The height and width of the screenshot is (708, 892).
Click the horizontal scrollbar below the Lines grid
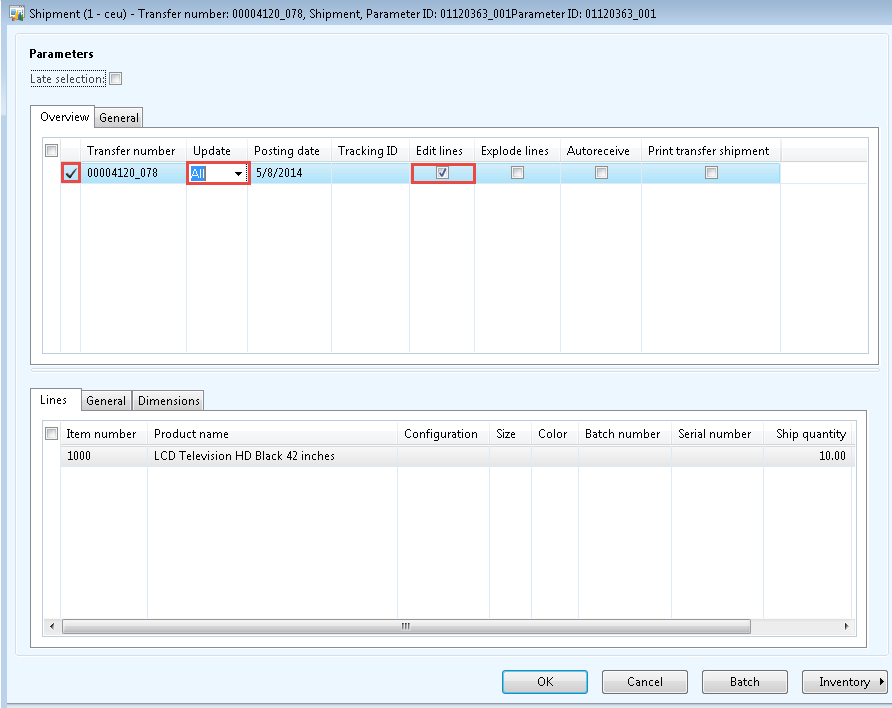pyautogui.click(x=405, y=626)
